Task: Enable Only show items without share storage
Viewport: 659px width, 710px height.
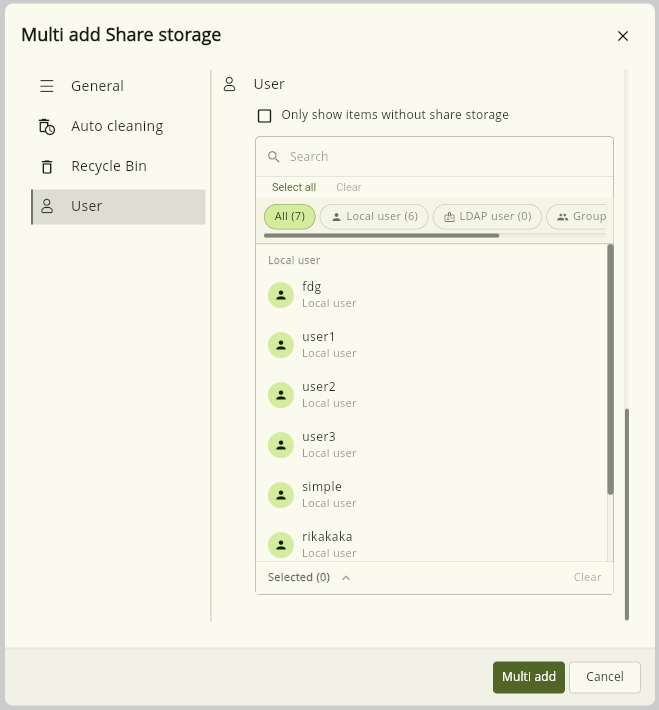Action: [265, 116]
